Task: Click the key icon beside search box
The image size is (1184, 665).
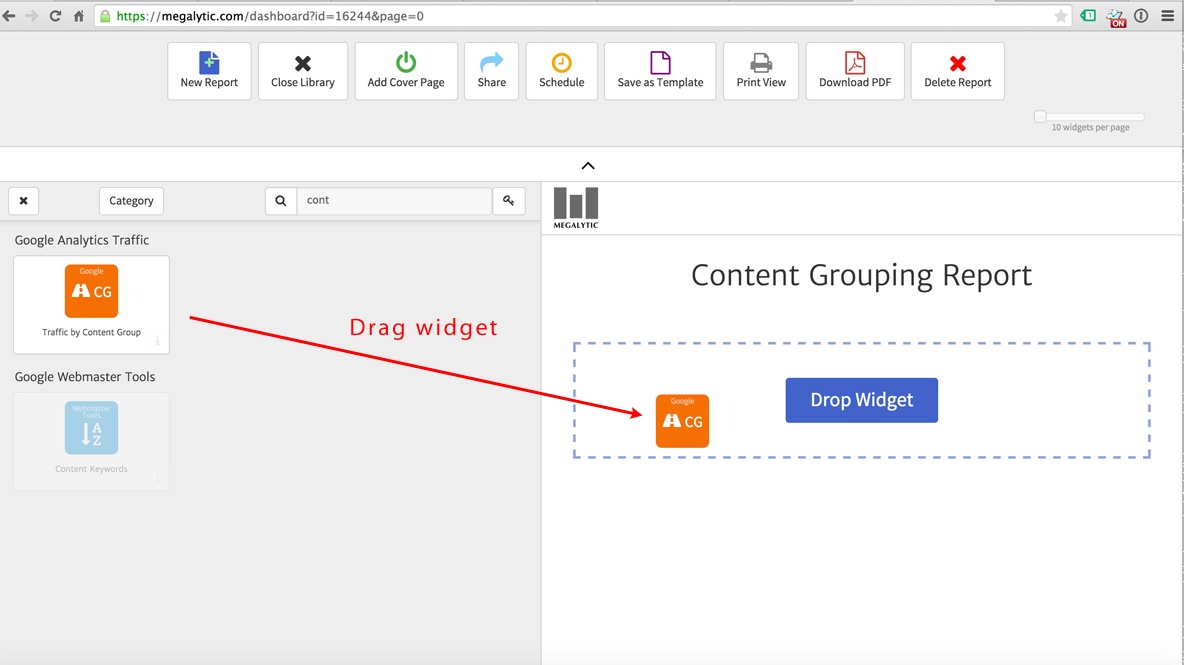Action: pos(509,201)
